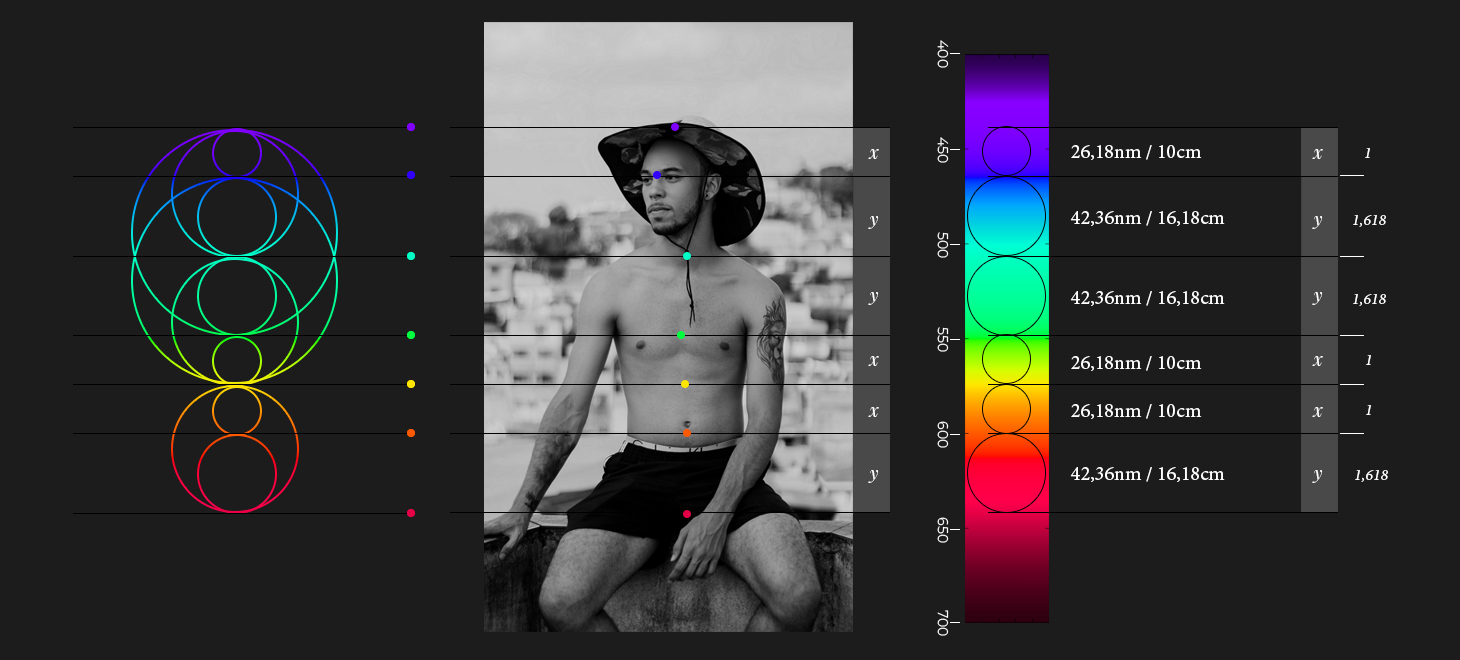Click the violet dot in the left dot column
The width and height of the screenshot is (1460, 660).
tap(411, 127)
